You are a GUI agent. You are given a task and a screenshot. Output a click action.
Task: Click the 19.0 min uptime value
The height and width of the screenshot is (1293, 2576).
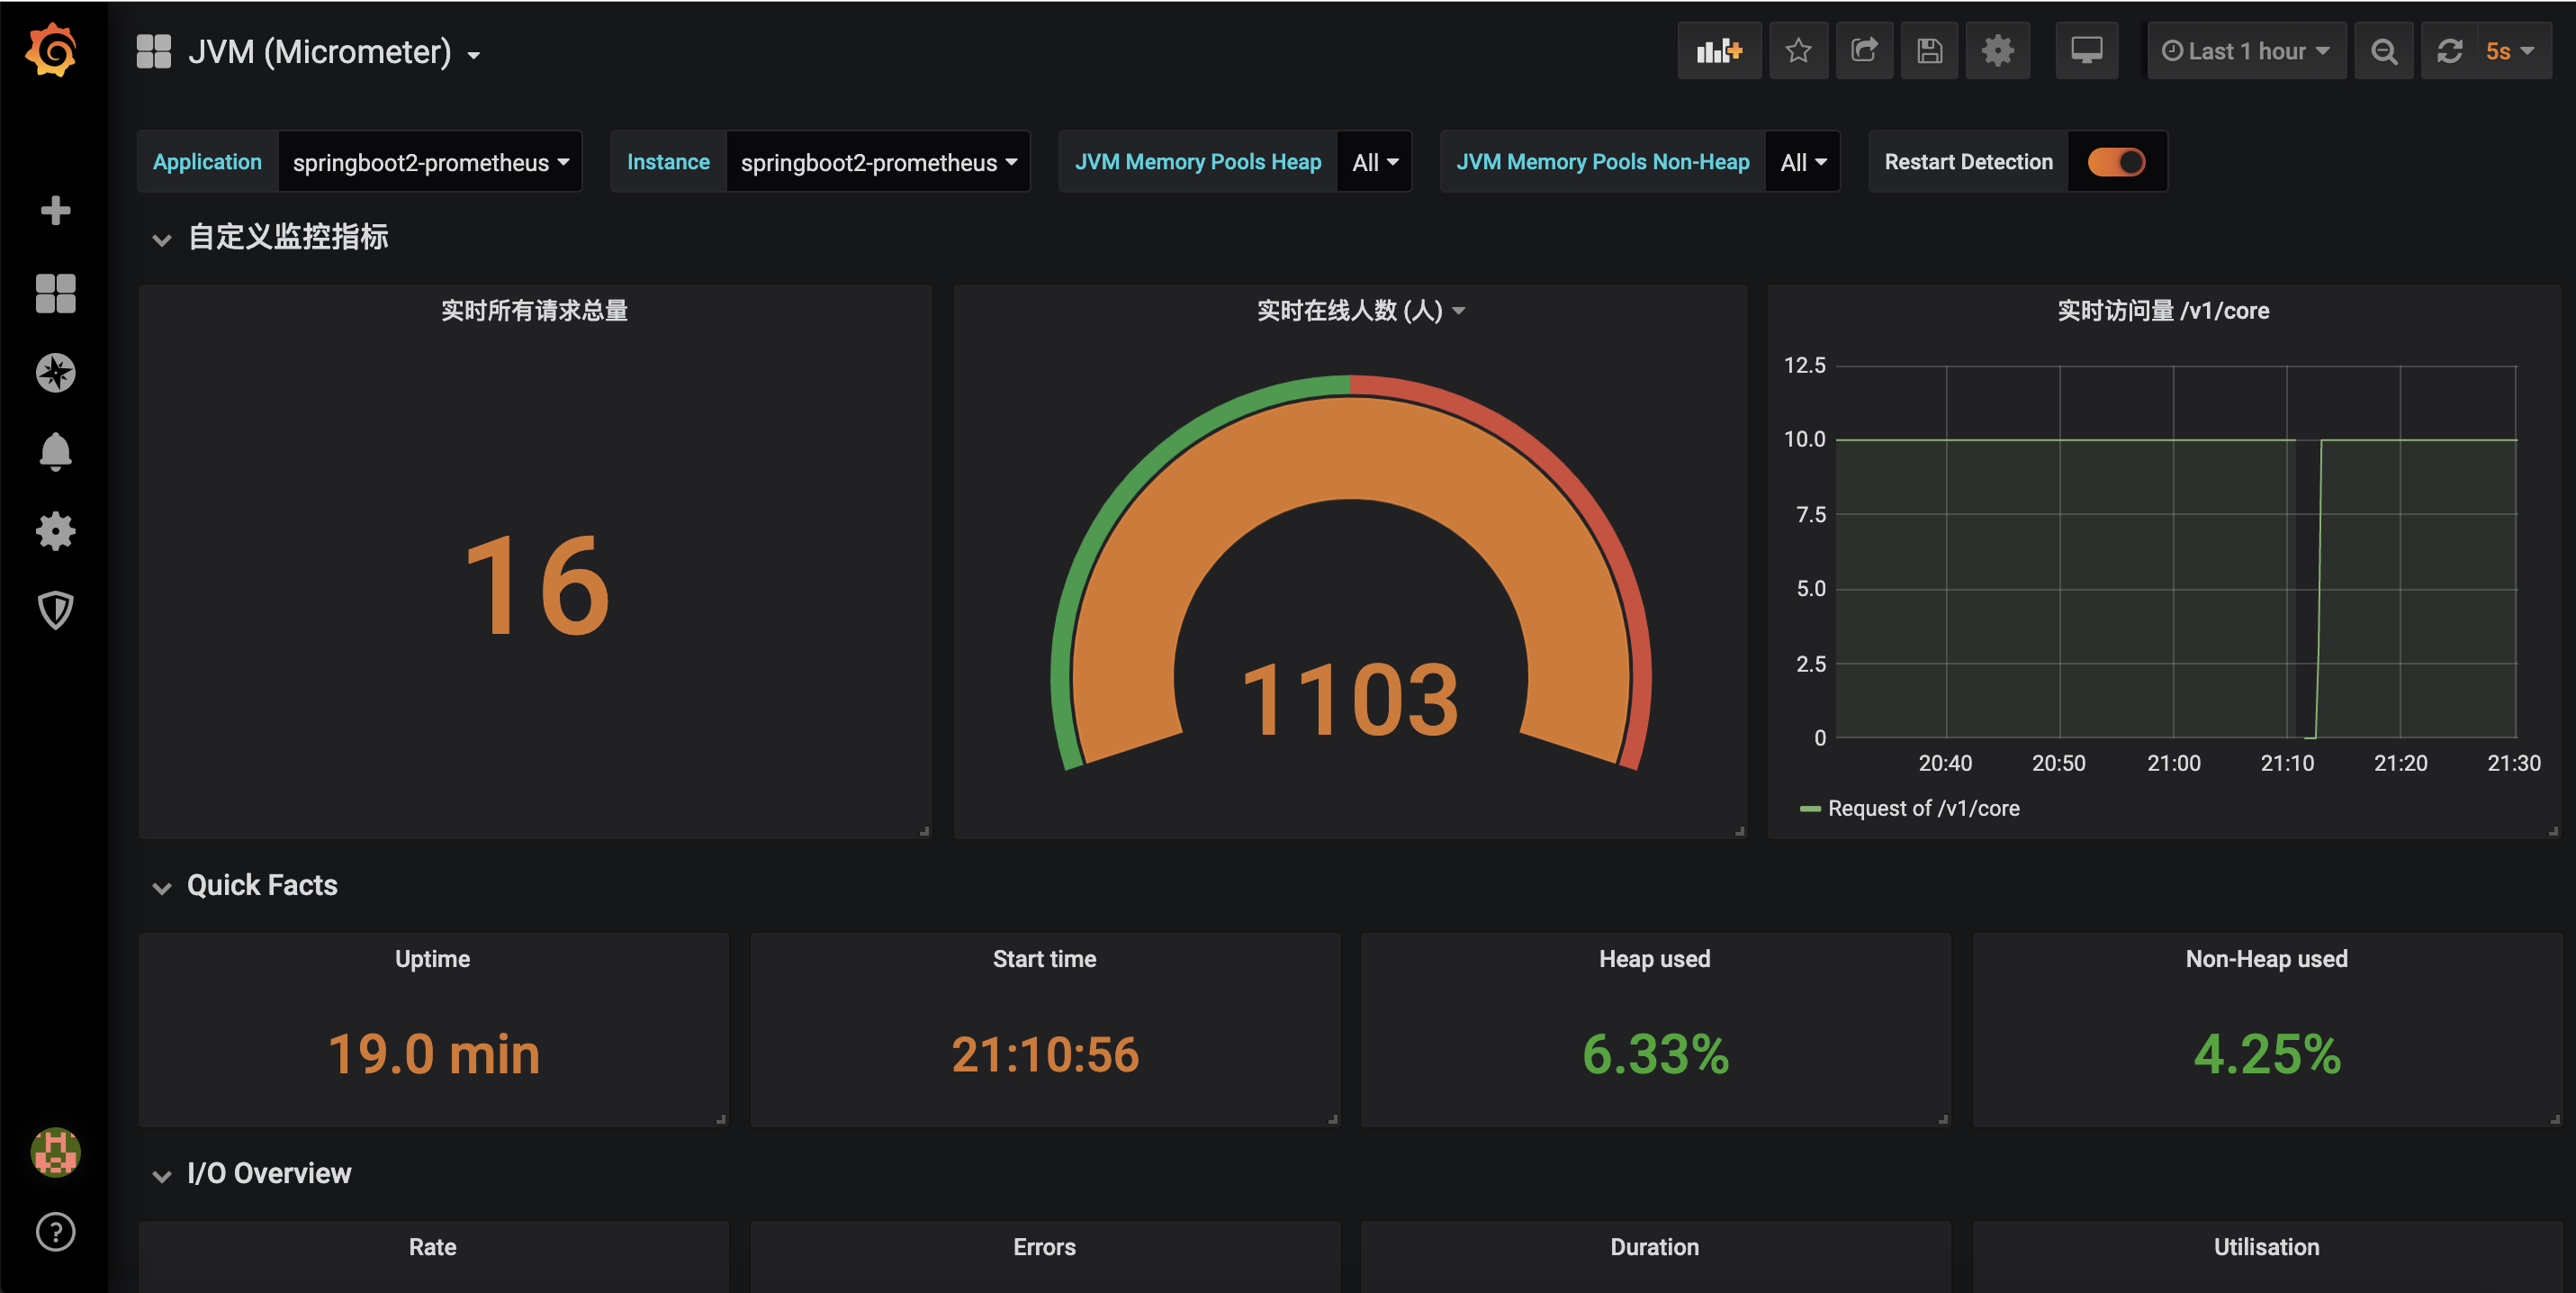tap(434, 1054)
